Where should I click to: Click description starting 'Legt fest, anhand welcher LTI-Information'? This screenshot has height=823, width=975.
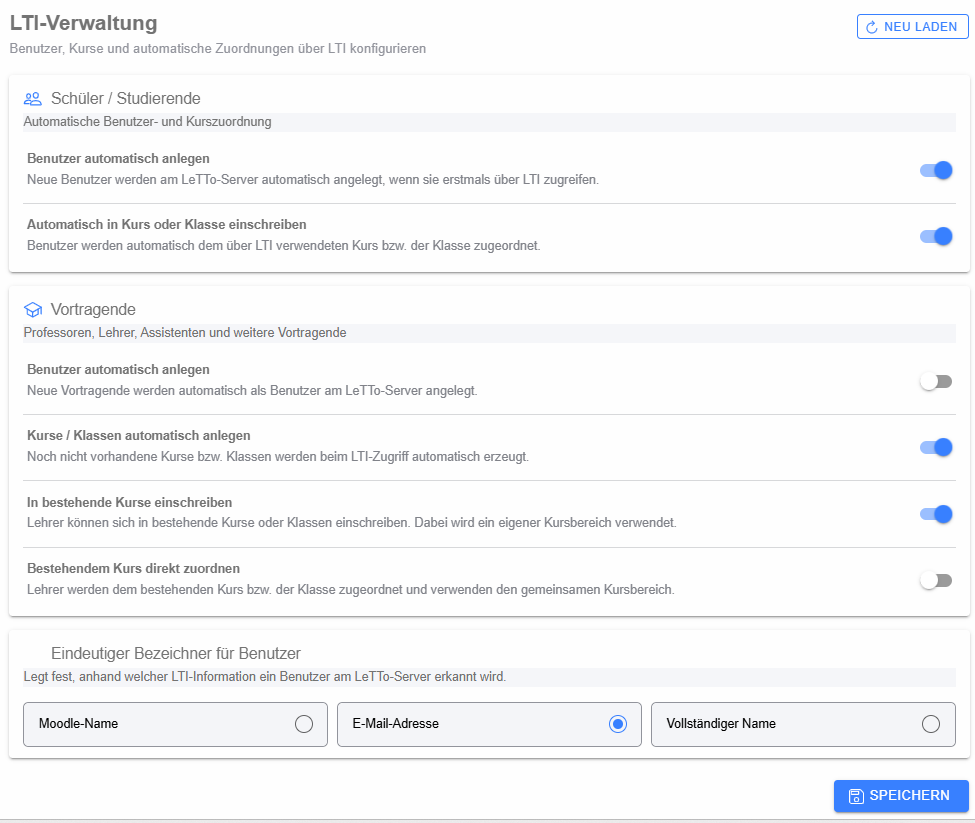point(265,676)
